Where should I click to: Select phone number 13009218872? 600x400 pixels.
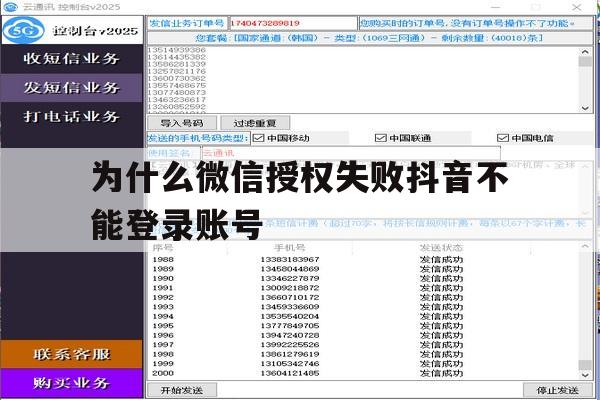[290, 288]
